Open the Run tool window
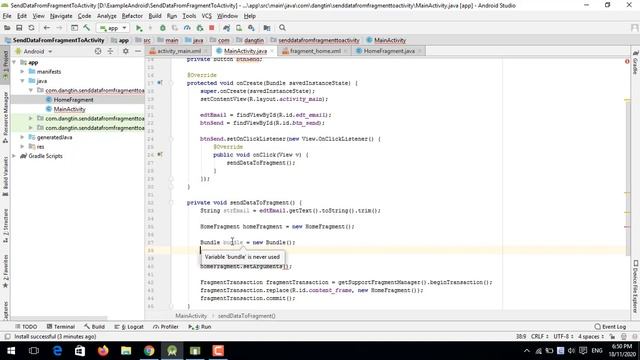Image resolution: width=640 pixels, height=360 pixels. point(200,327)
